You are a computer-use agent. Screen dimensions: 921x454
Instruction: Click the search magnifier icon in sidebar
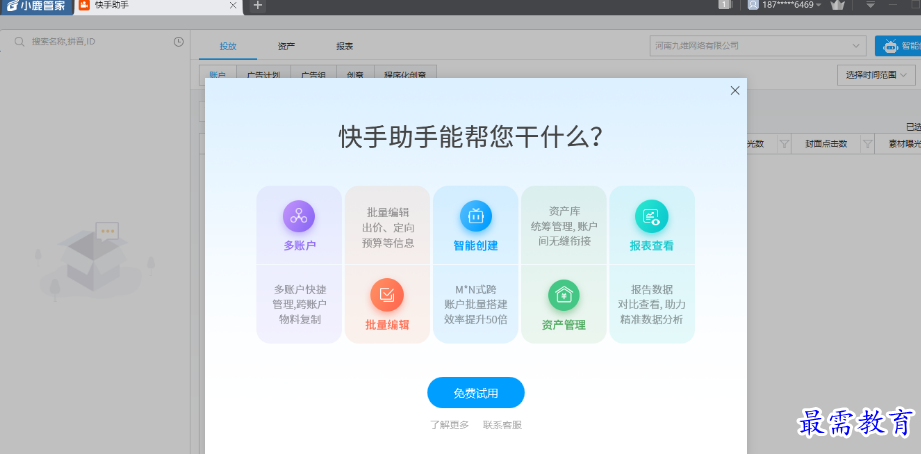(x=20, y=42)
